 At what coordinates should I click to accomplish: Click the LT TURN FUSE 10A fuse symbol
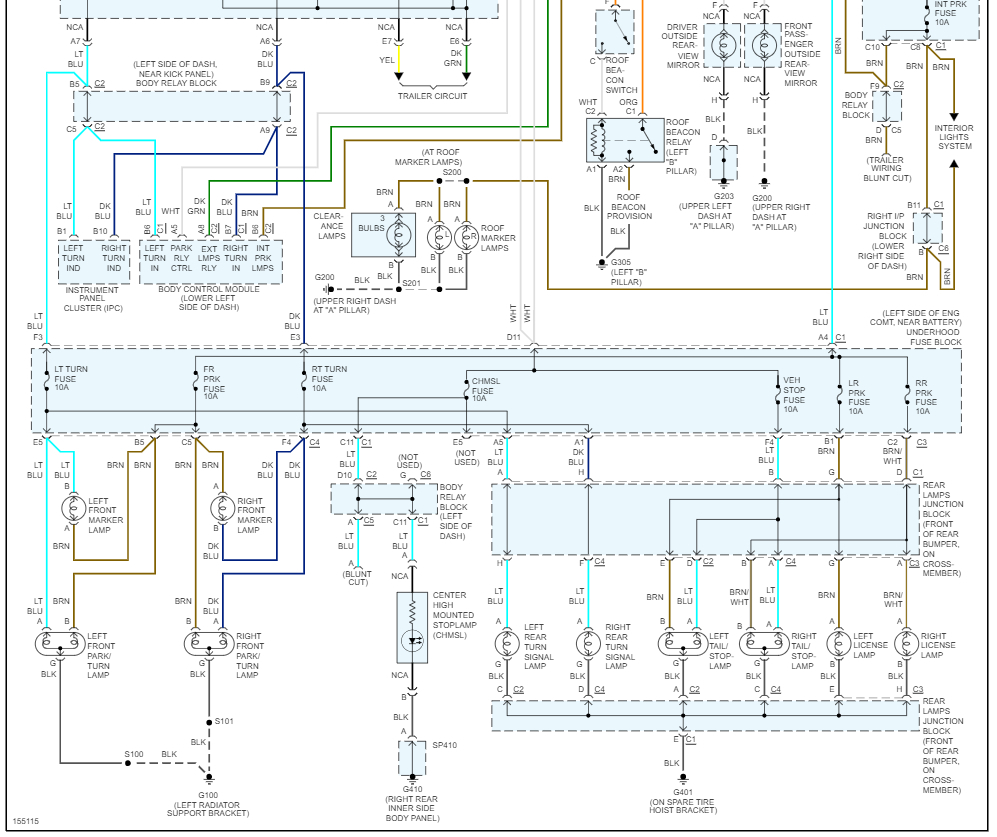[46, 379]
